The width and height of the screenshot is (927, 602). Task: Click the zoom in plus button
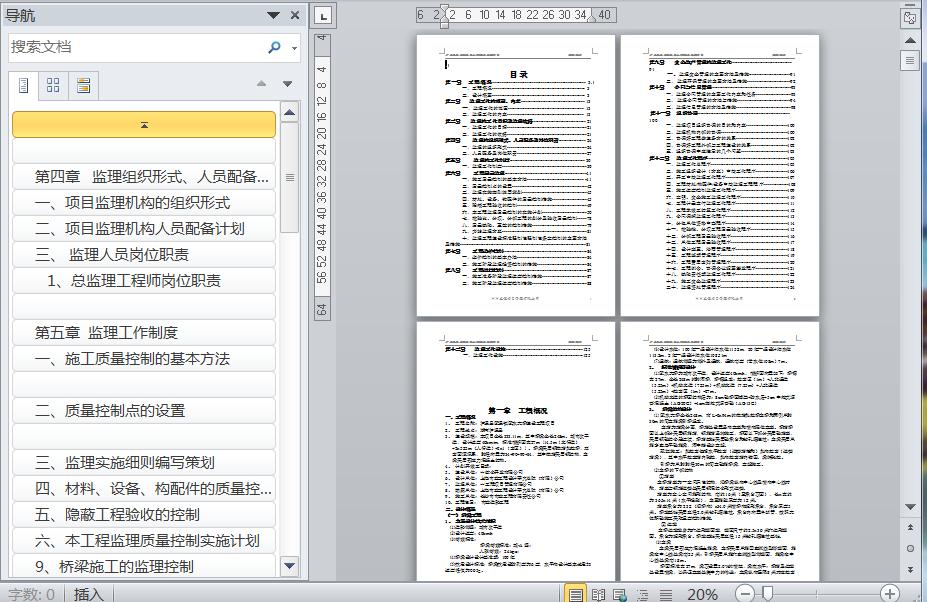[x=890, y=594]
